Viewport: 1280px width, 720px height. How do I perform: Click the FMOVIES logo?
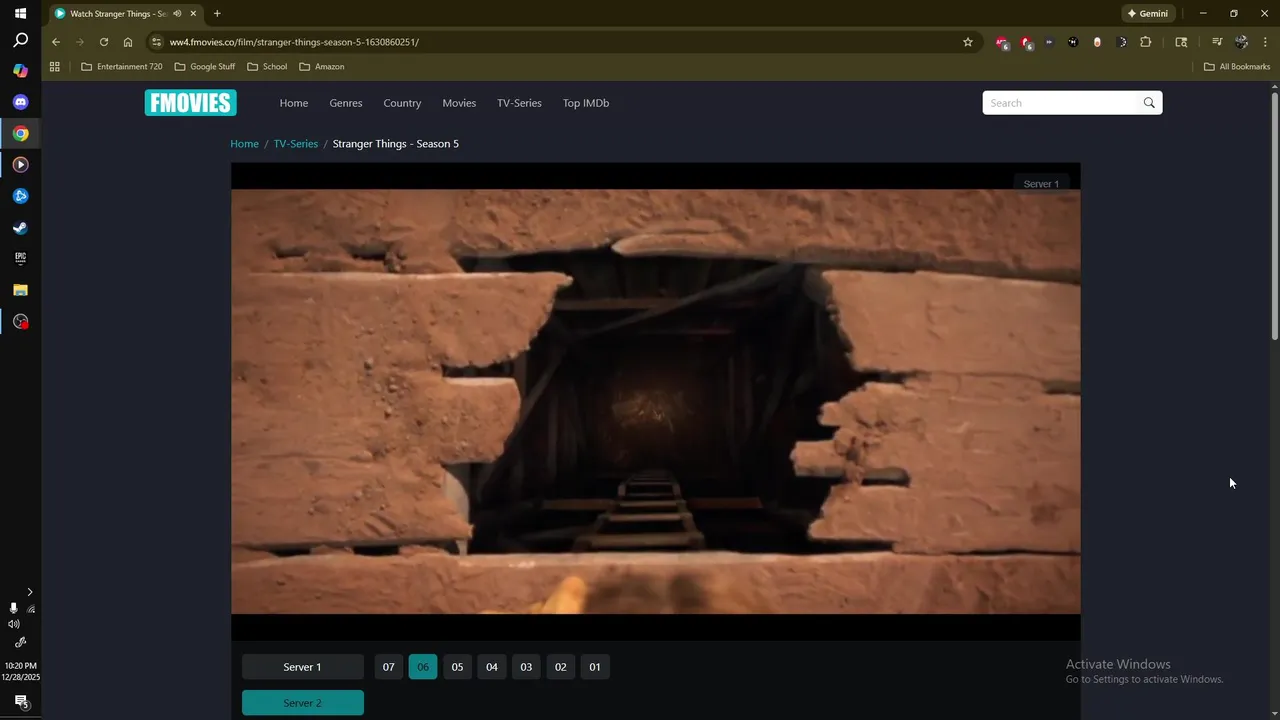click(x=190, y=103)
